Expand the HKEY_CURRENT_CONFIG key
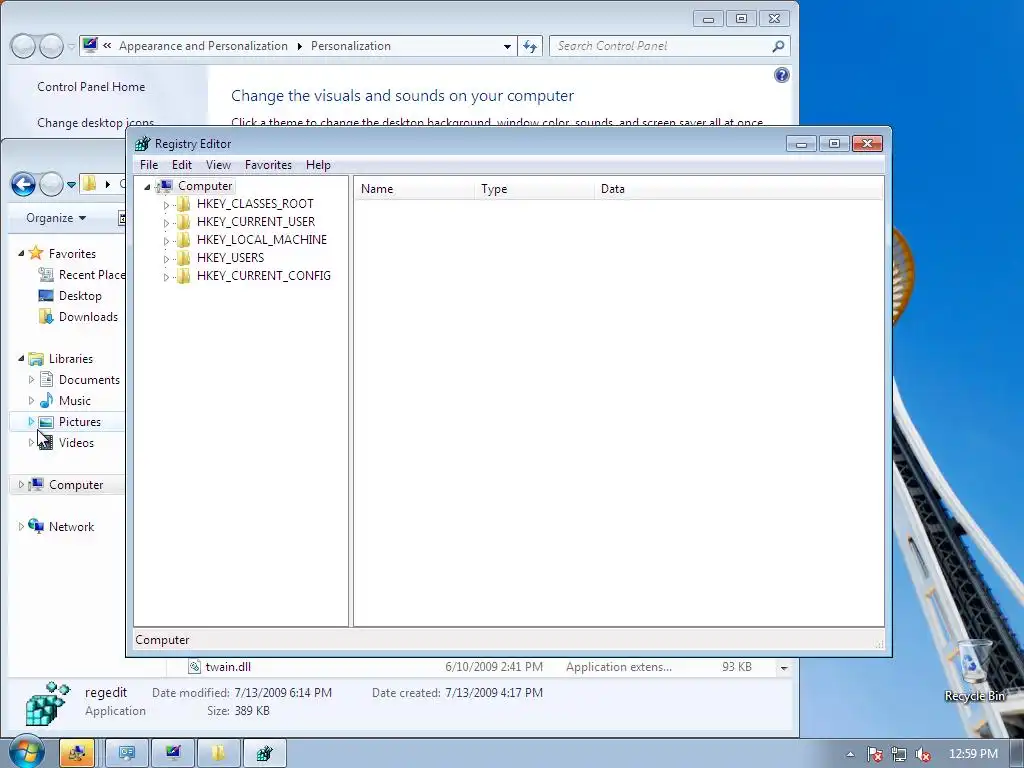Screen dimensions: 1024x768 click(166, 276)
